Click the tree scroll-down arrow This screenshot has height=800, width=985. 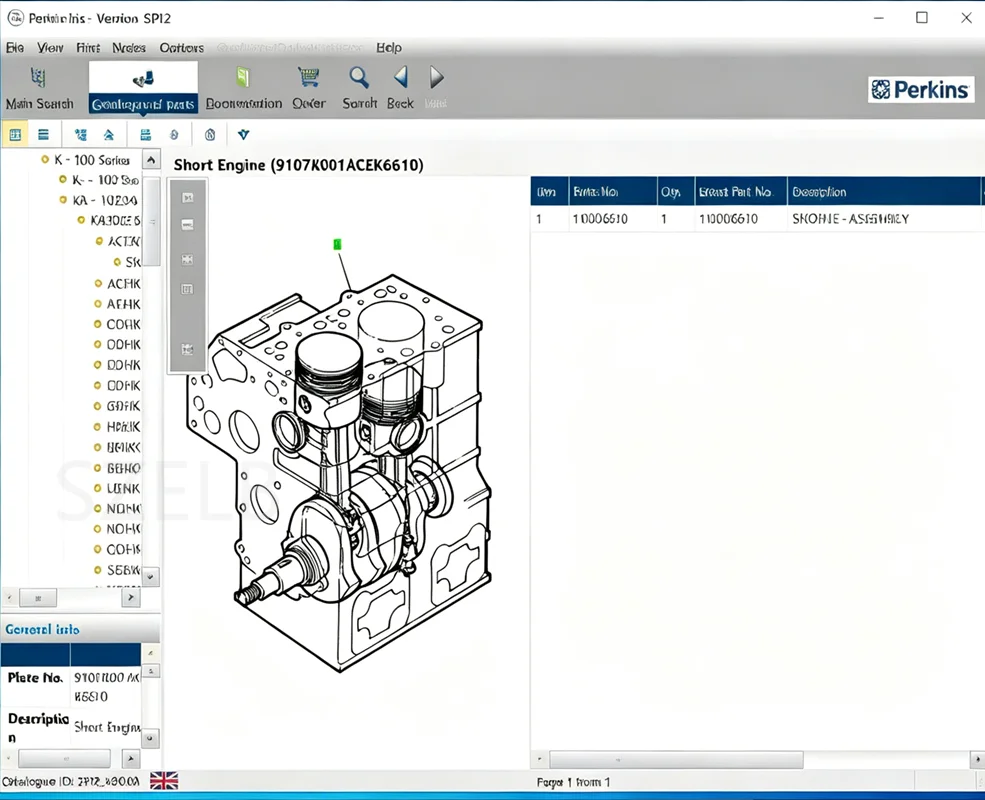tap(151, 576)
